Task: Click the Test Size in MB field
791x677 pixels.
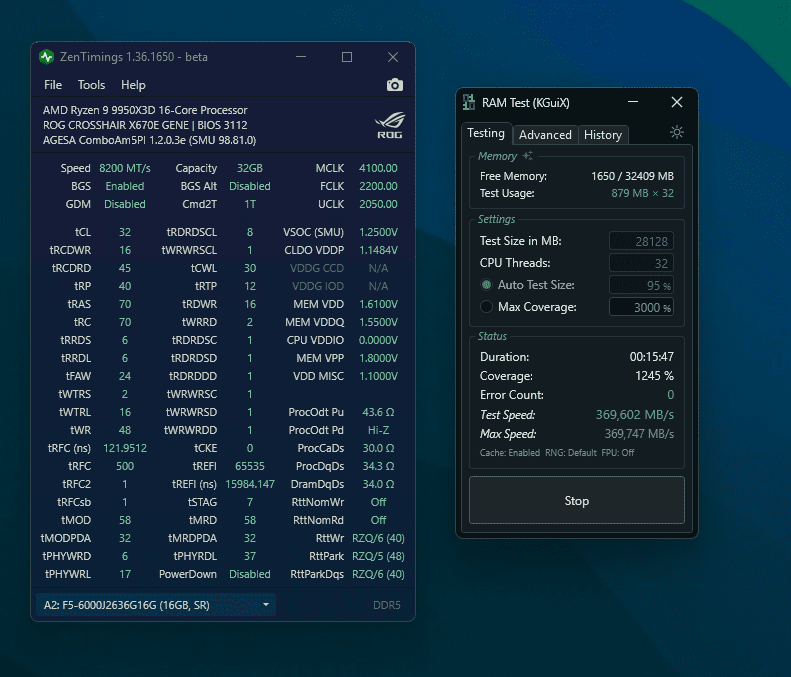Action: [x=641, y=241]
